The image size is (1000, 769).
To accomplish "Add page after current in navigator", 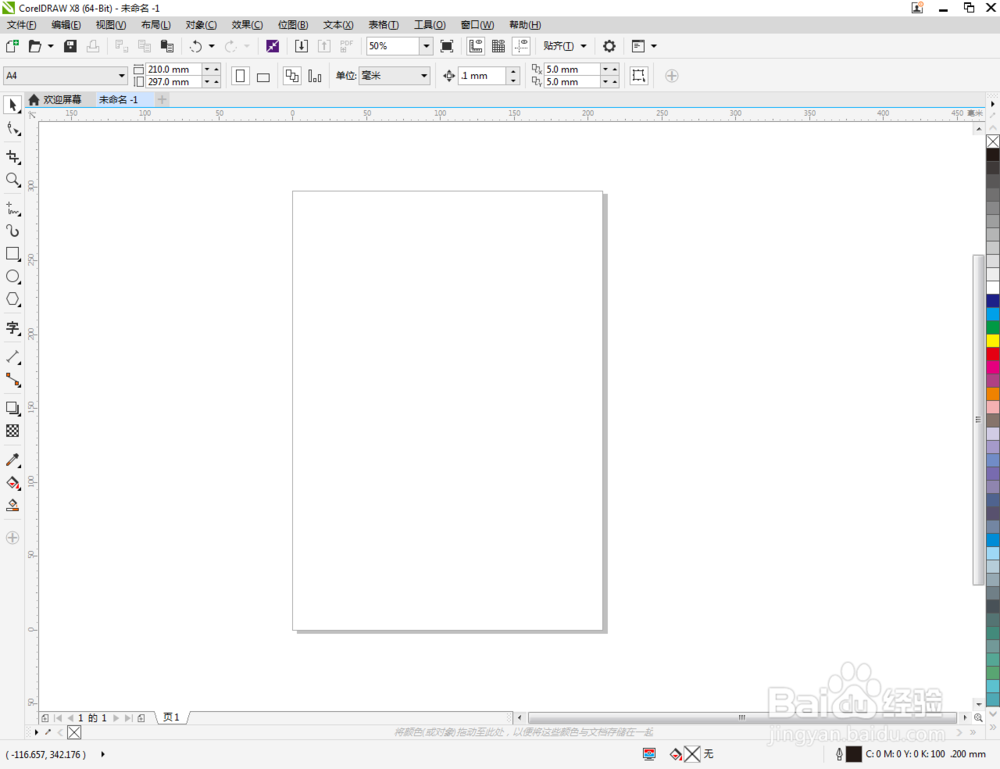I will click(142, 718).
